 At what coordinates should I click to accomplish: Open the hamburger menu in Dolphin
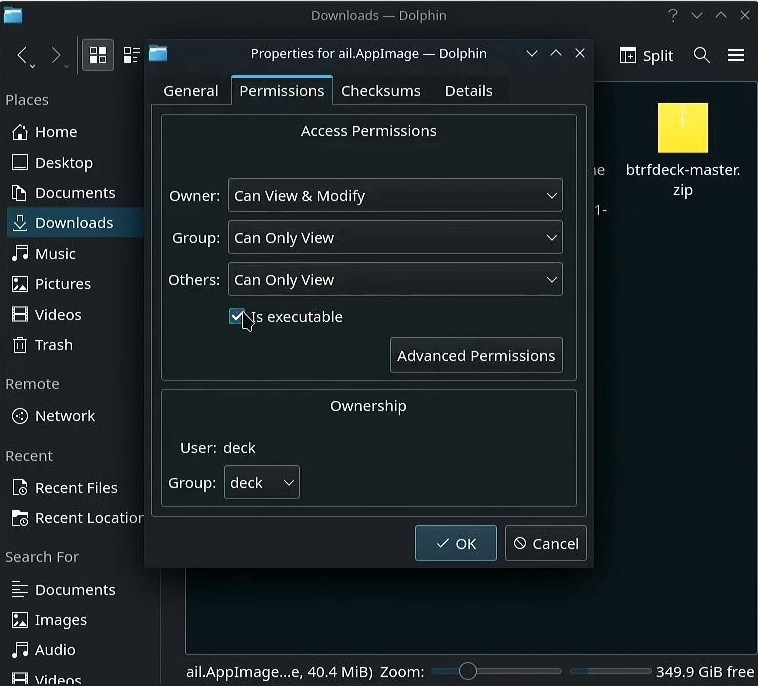736,55
